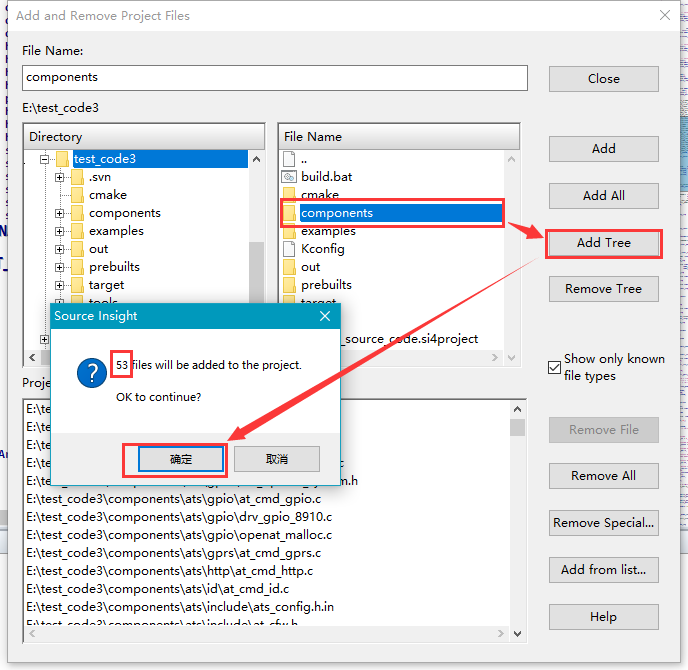Click the Remove All button
688x670 pixels.
(603, 476)
